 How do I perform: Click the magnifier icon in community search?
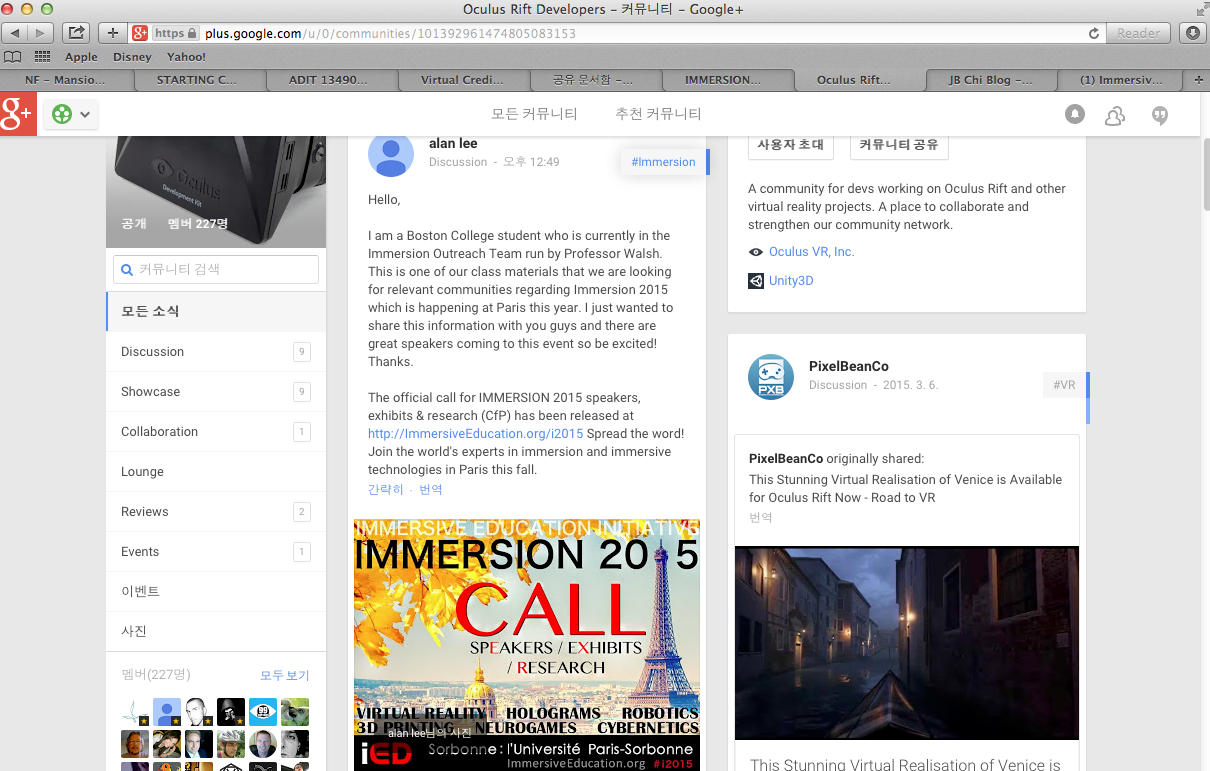(x=127, y=269)
